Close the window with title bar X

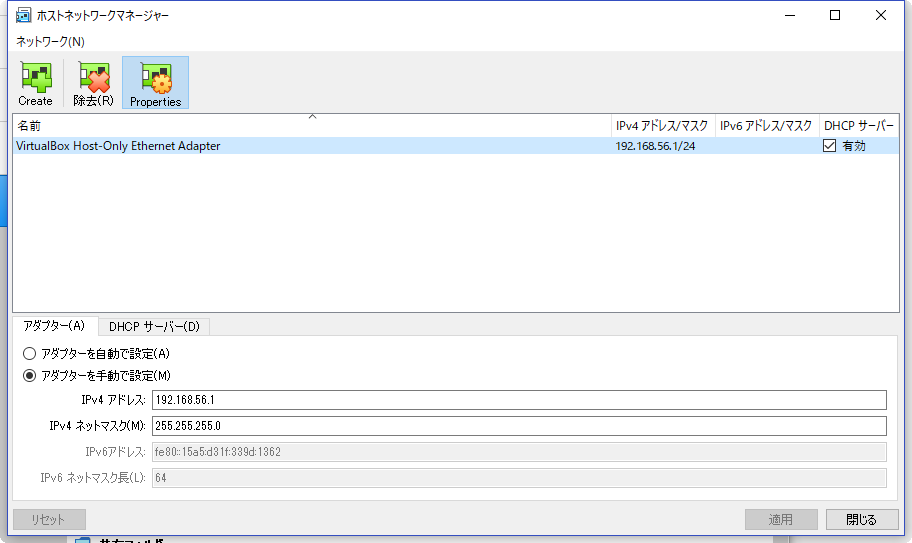point(881,15)
